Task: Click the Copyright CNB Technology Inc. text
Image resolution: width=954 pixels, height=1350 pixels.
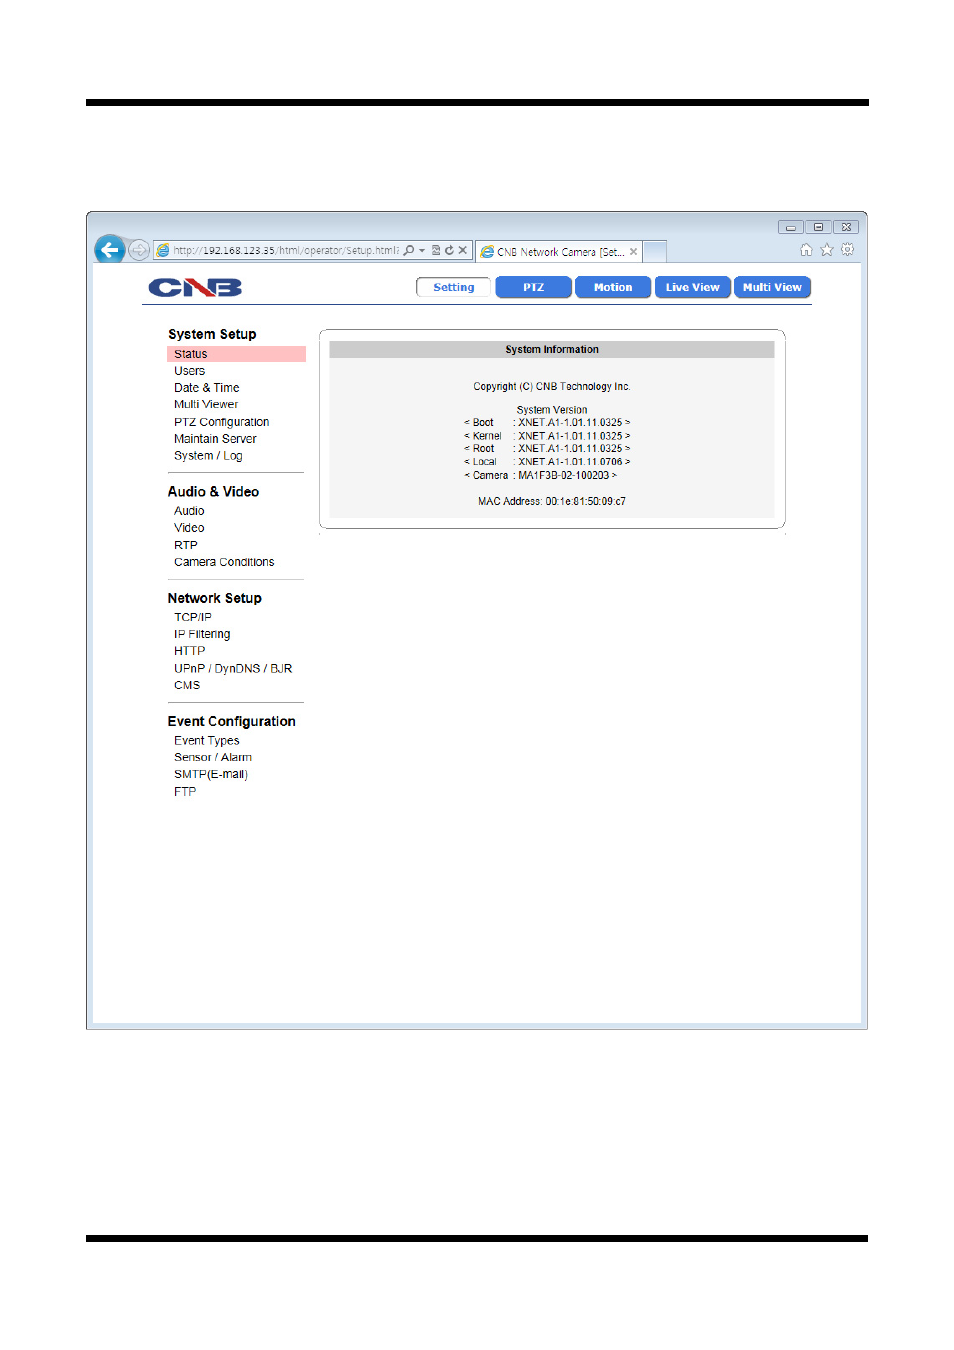Action: [x=552, y=387]
